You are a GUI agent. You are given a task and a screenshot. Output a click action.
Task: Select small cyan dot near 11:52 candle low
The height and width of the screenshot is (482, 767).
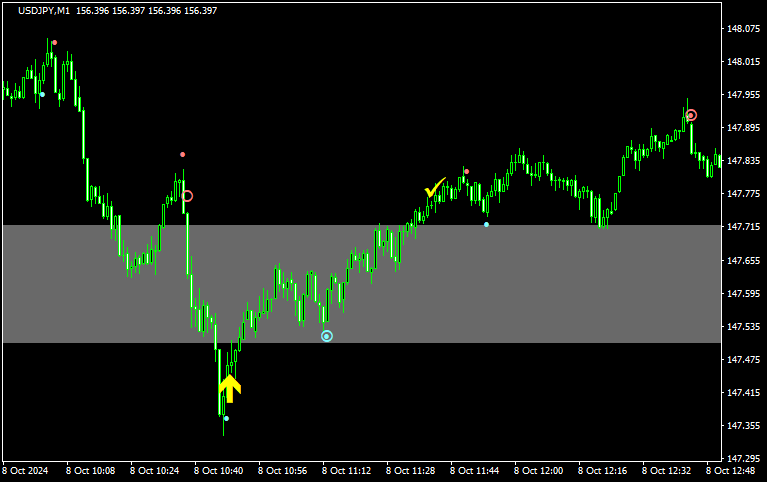[x=486, y=224]
